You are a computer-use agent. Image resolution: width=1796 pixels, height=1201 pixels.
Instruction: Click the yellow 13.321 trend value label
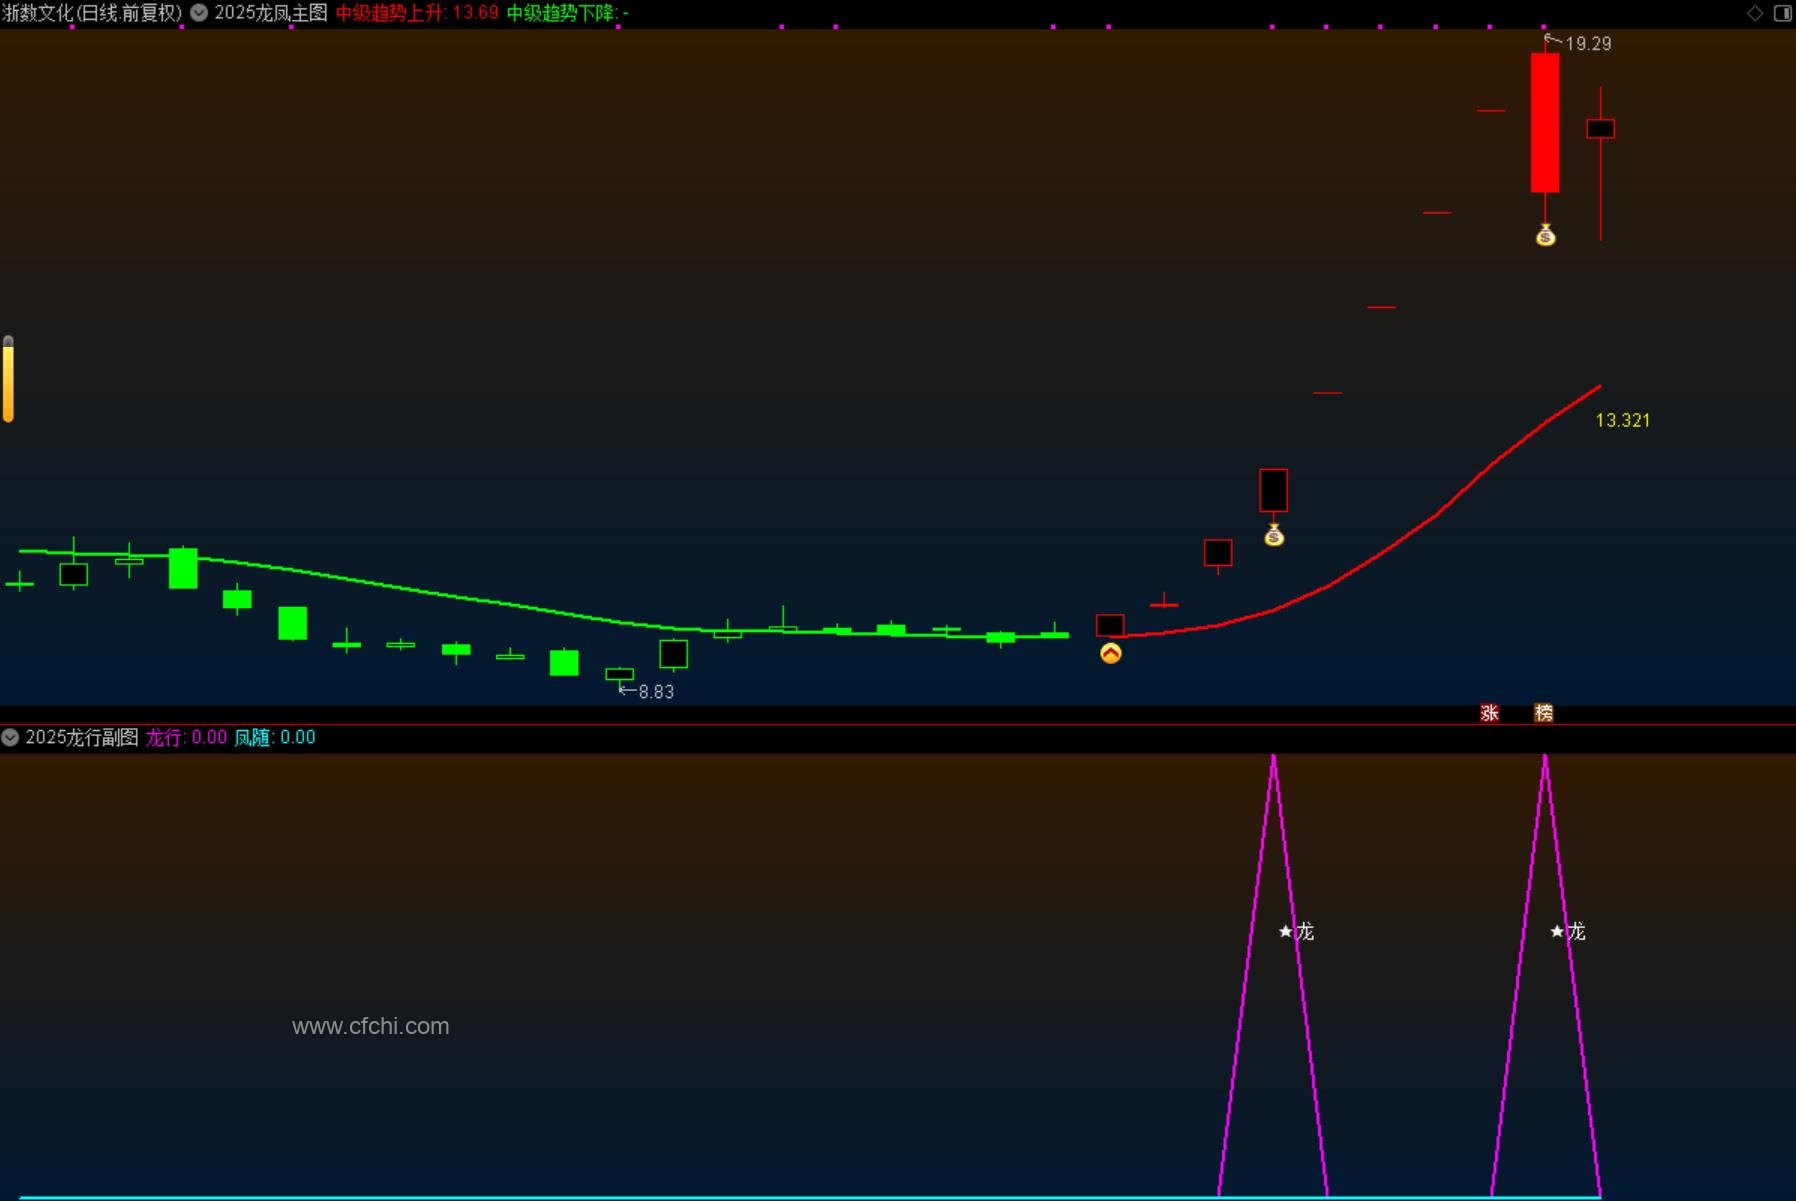click(1623, 421)
